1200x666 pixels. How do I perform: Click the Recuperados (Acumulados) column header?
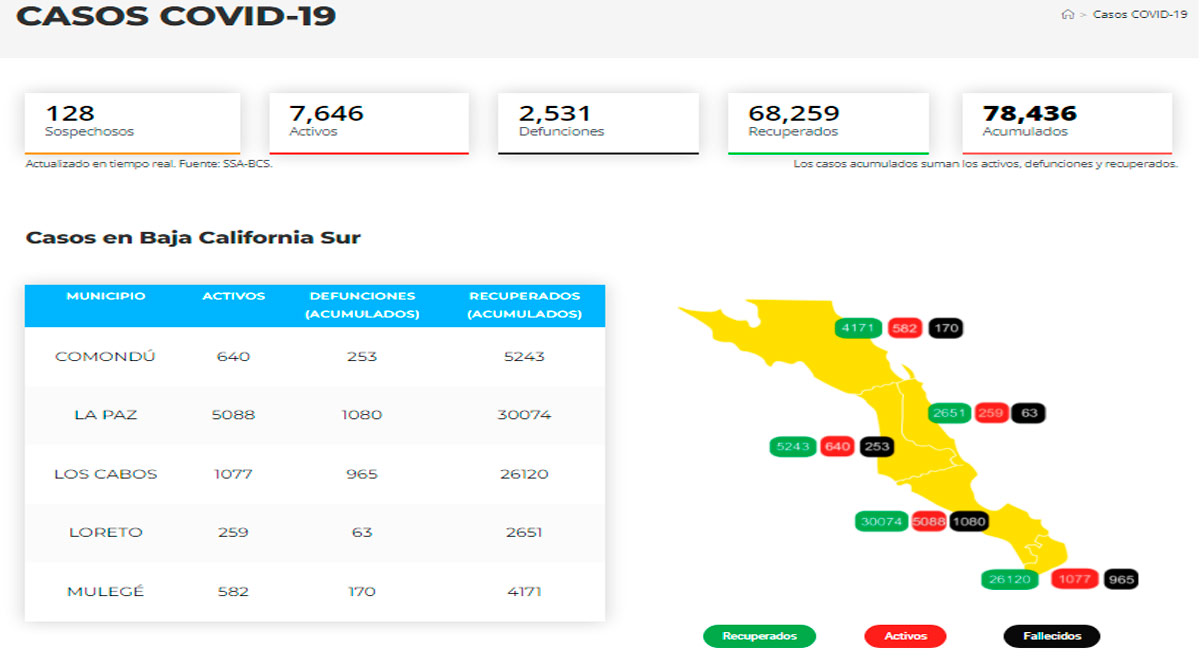coord(524,305)
